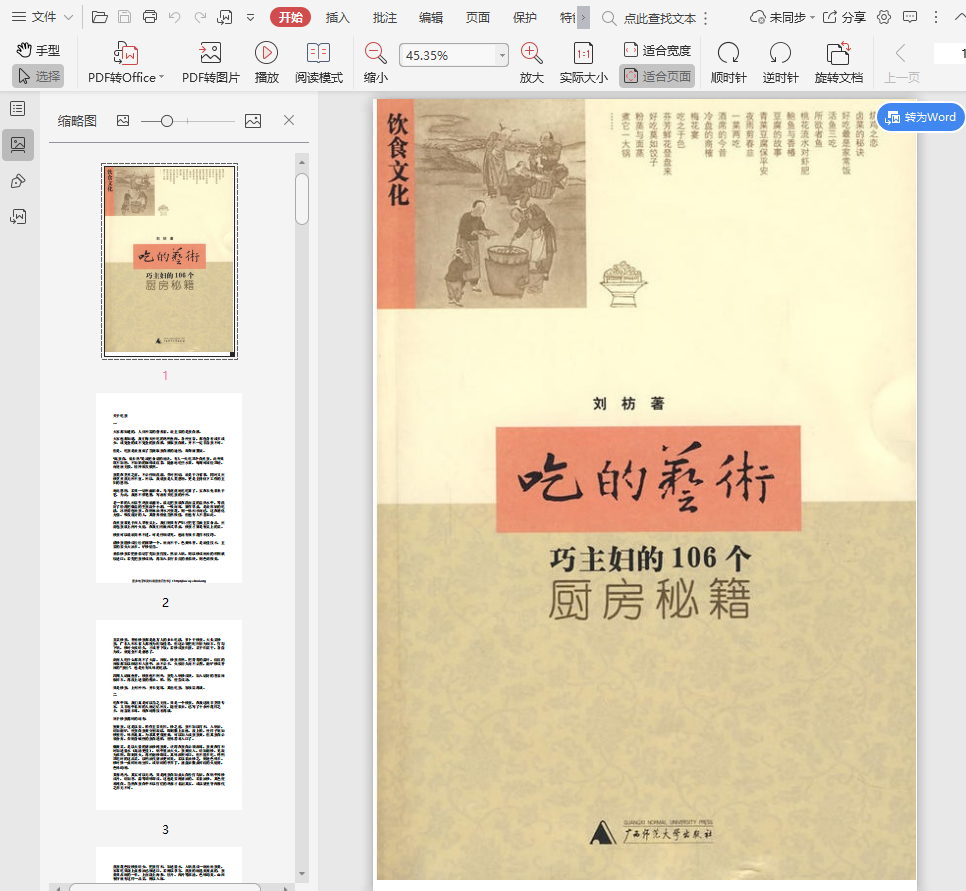This screenshot has width=966, height=891.
Task: Open the 文件 file menu
Action: pos(42,17)
